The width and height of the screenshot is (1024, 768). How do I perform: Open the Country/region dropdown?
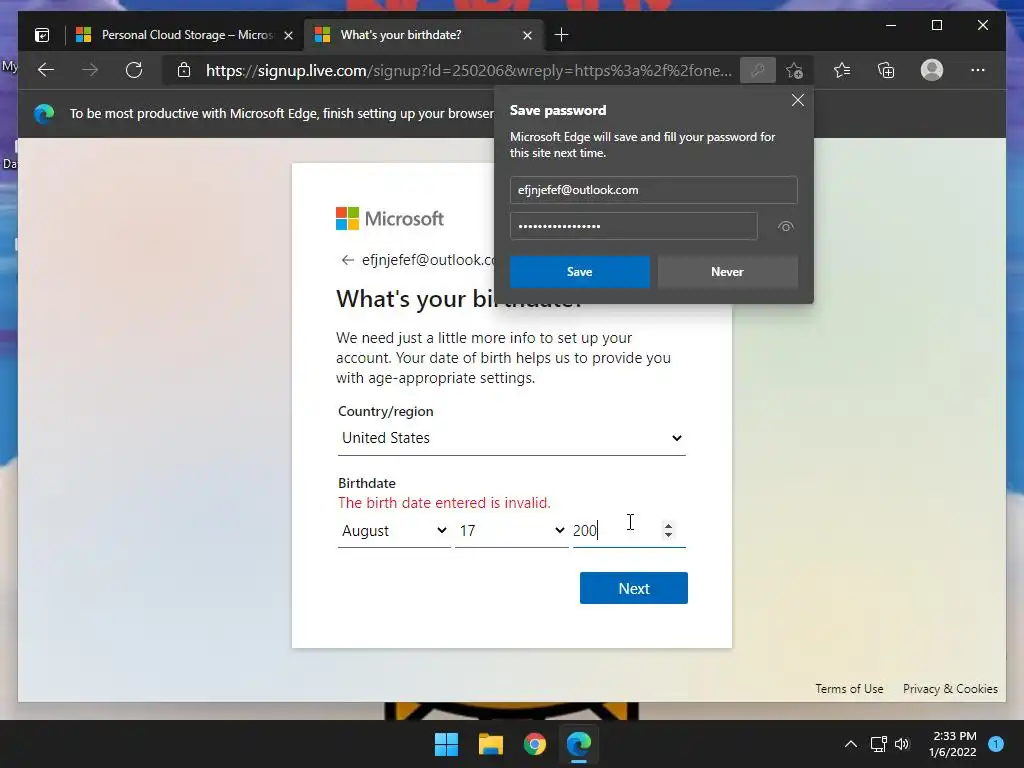pyautogui.click(x=511, y=438)
